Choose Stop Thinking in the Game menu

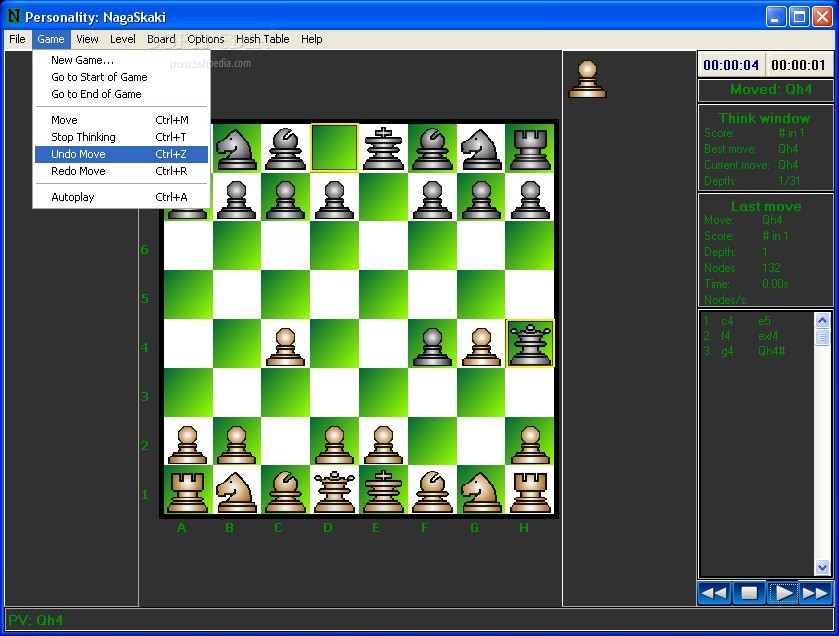click(x=121, y=137)
